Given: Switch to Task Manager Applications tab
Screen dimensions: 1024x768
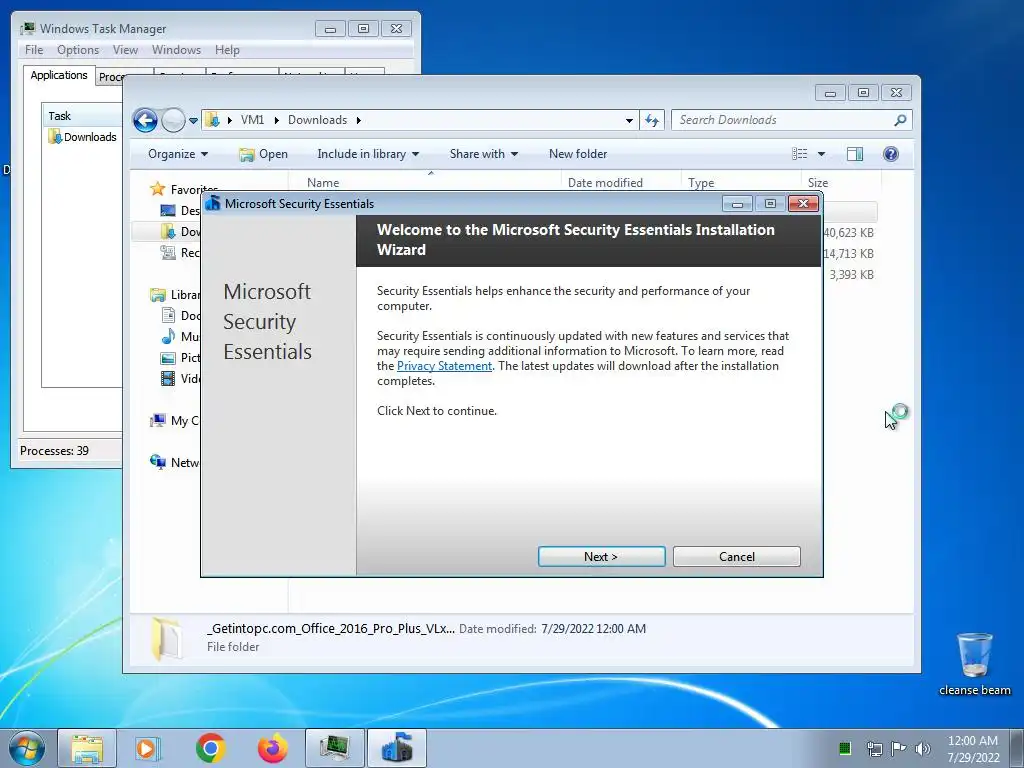Looking at the screenshot, I should pyautogui.click(x=59, y=75).
